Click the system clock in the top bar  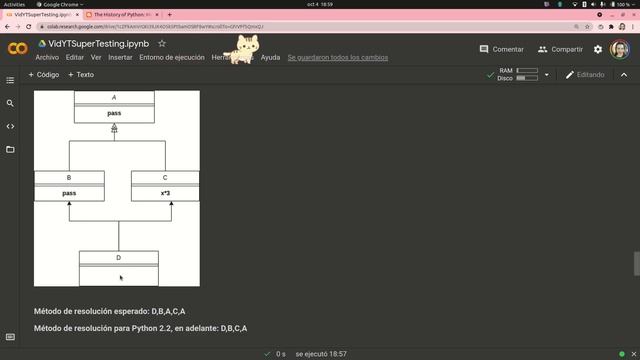coord(320,4)
